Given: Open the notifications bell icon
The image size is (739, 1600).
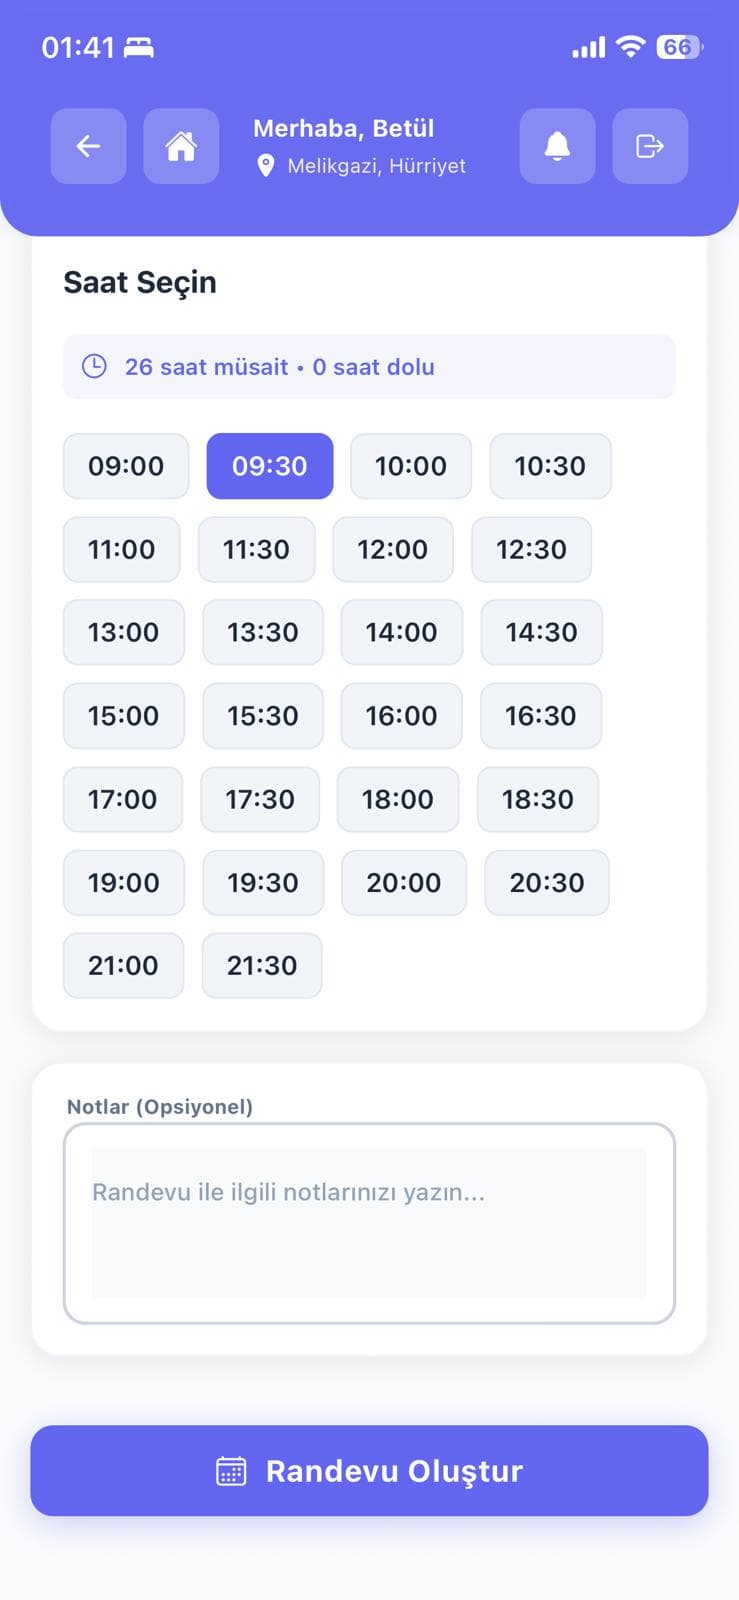Looking at the screenshot, I should click(x=557, y=146).
